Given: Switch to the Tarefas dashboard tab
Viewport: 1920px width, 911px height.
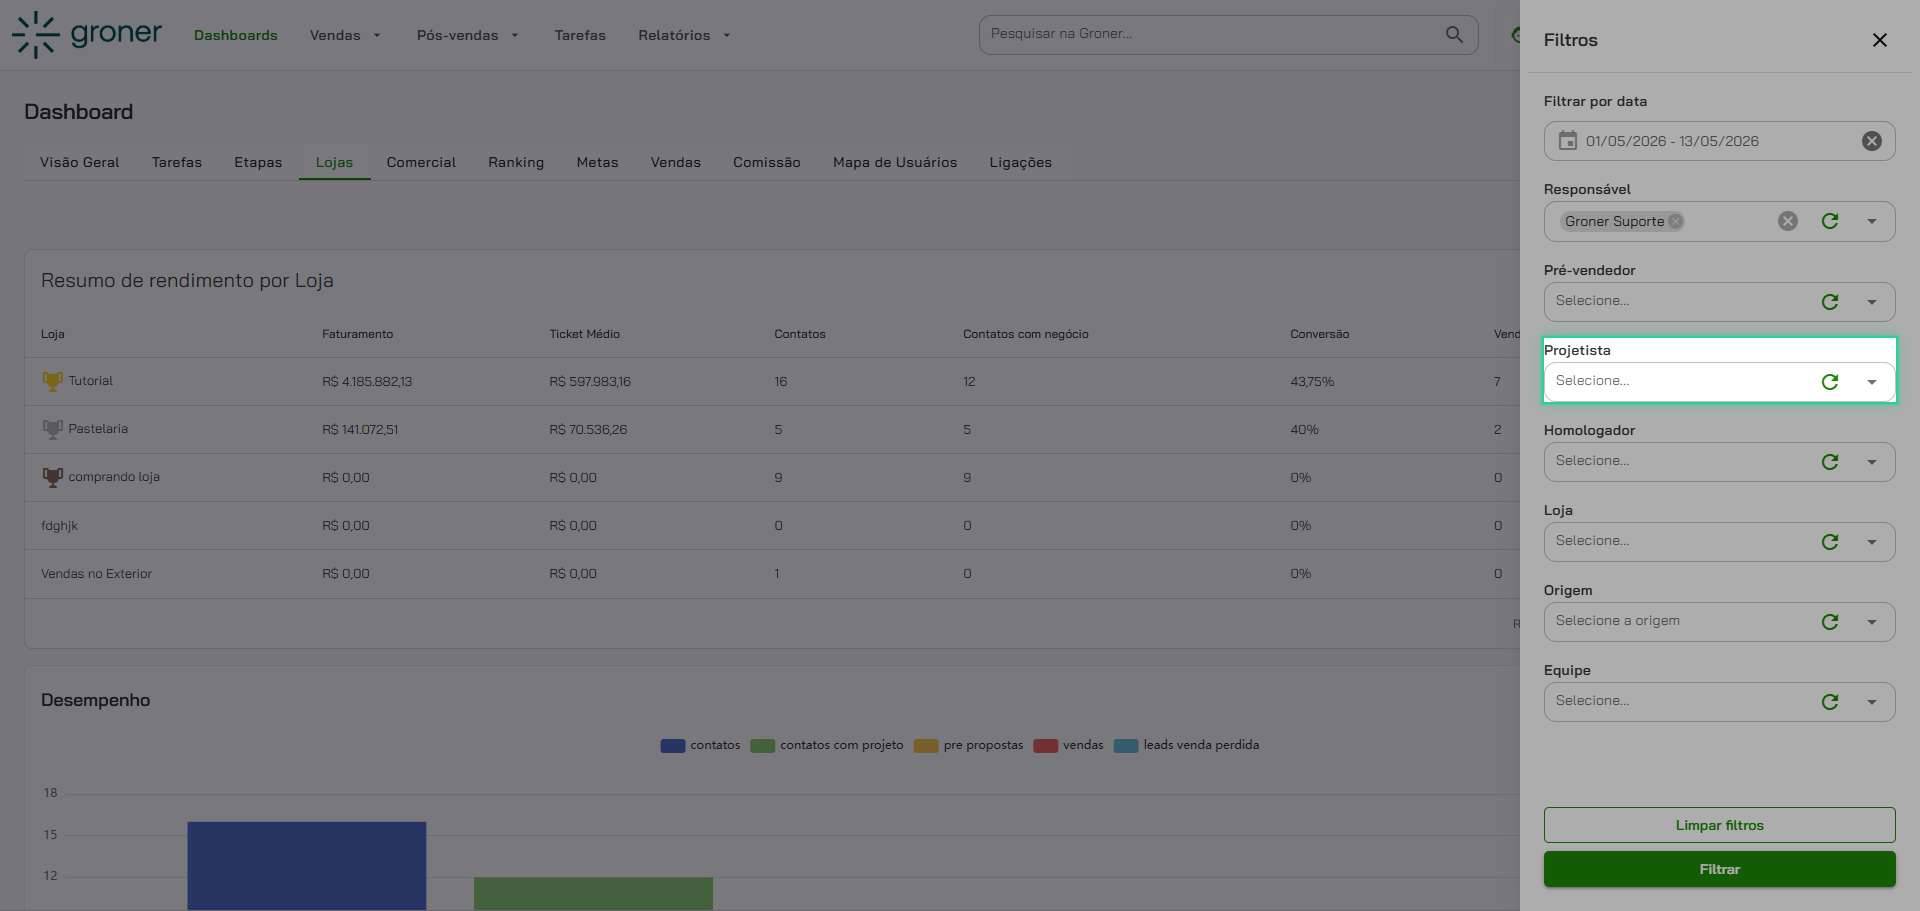Looking at the screenshot, I should [x=177, y=162].
